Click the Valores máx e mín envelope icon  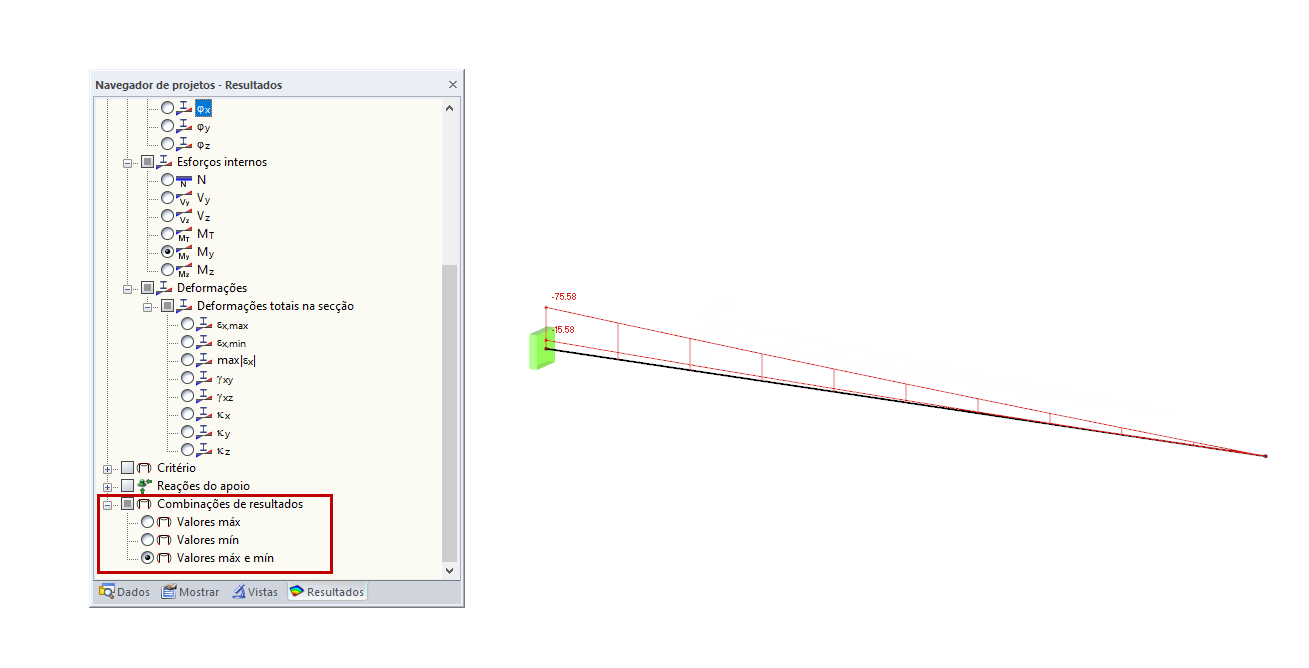[x=165, y=558]
